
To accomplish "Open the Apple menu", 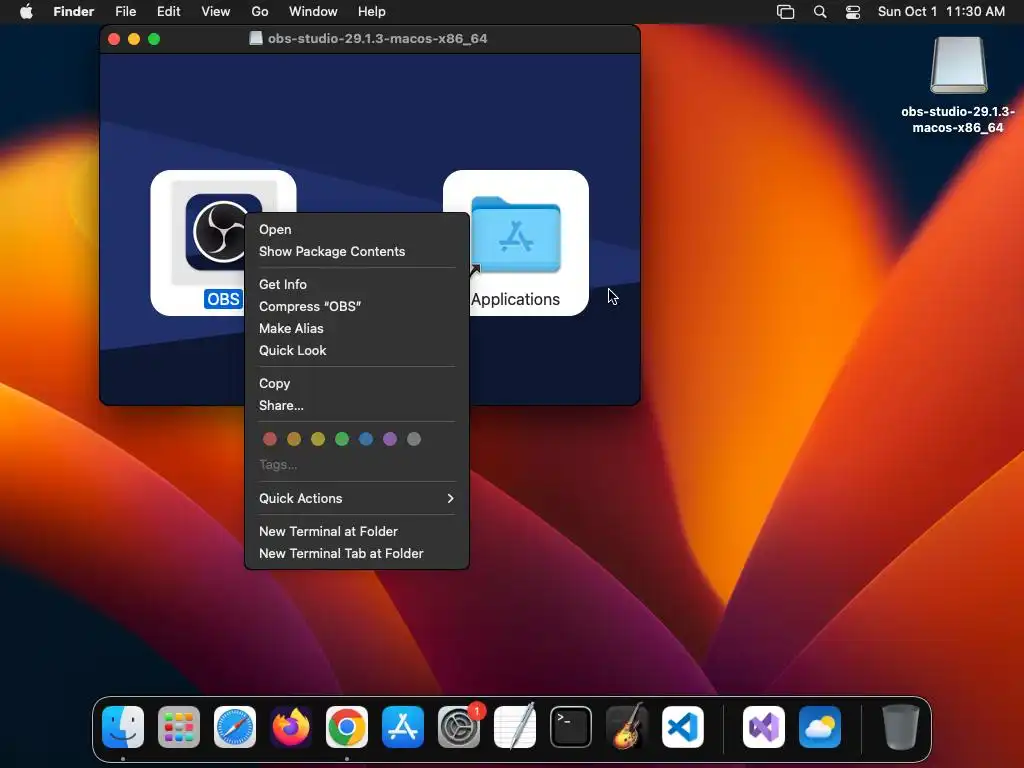I will (26, 12).
